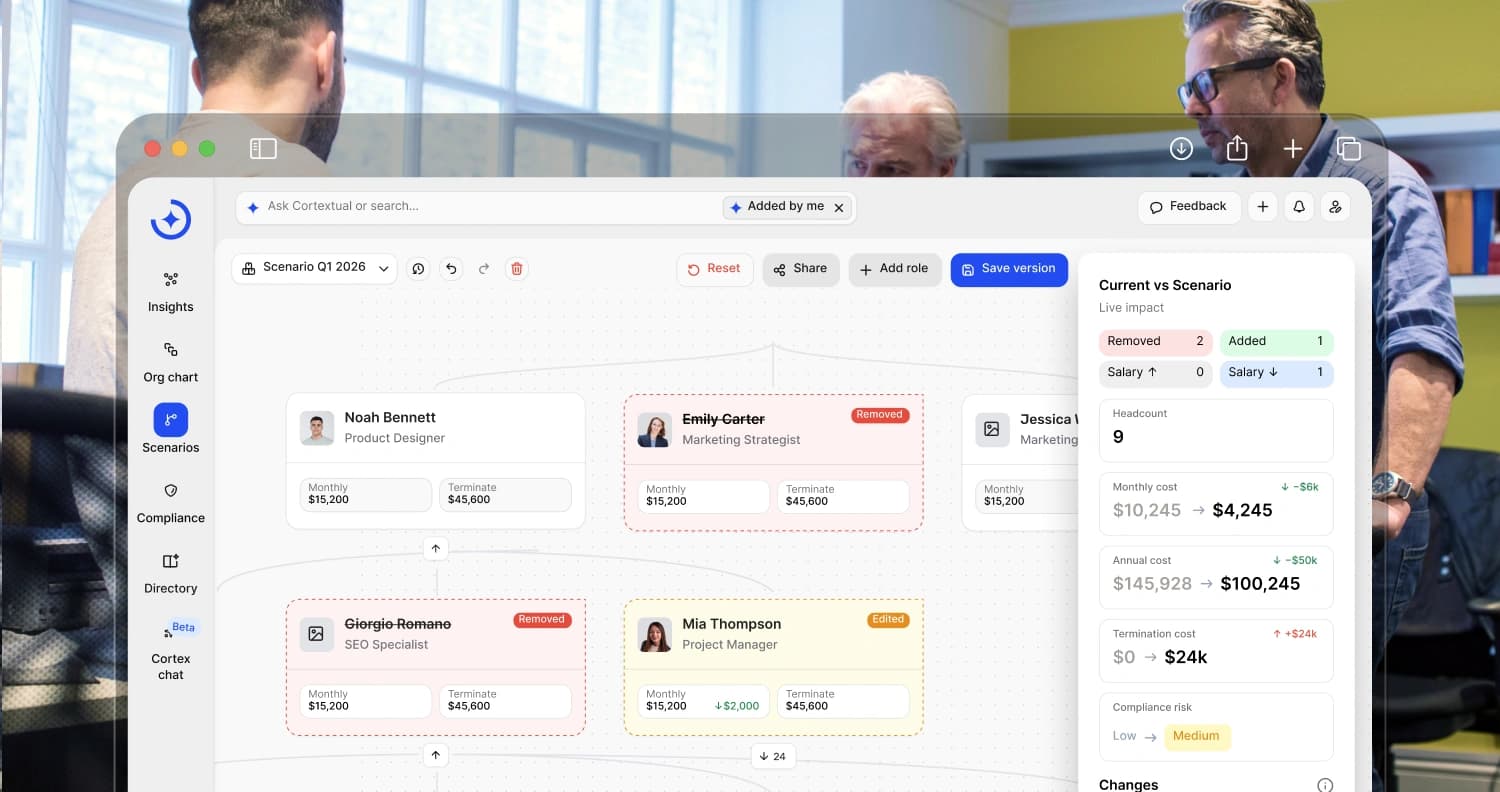Expand the Scenario Q1 2026 dropdown
This screenshot has width=1500, height=792.
315,268
